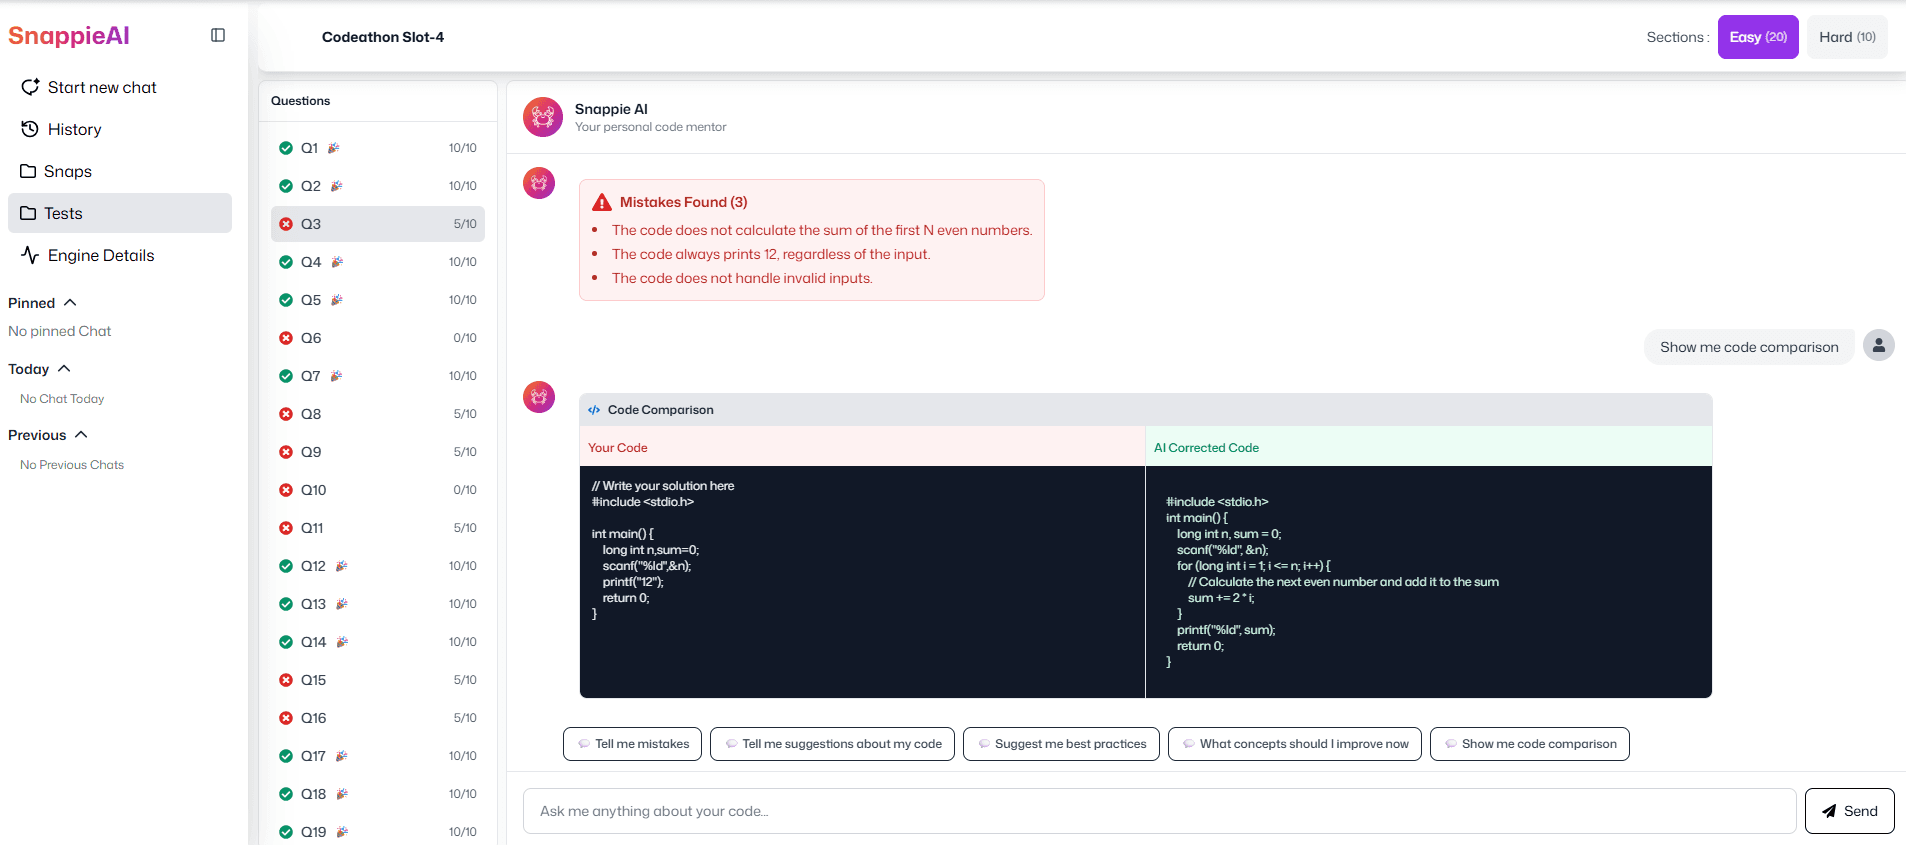
Task: Open question Q4
Action: (x=378, y=262)
